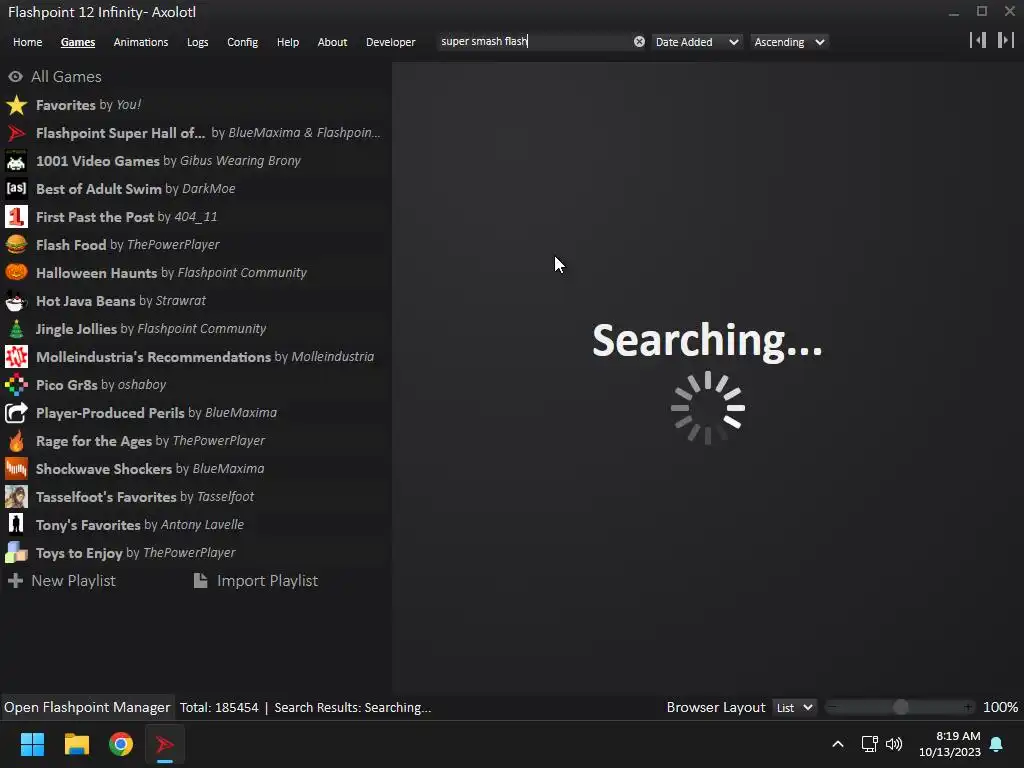Go to the Home tab

(27, 42)
